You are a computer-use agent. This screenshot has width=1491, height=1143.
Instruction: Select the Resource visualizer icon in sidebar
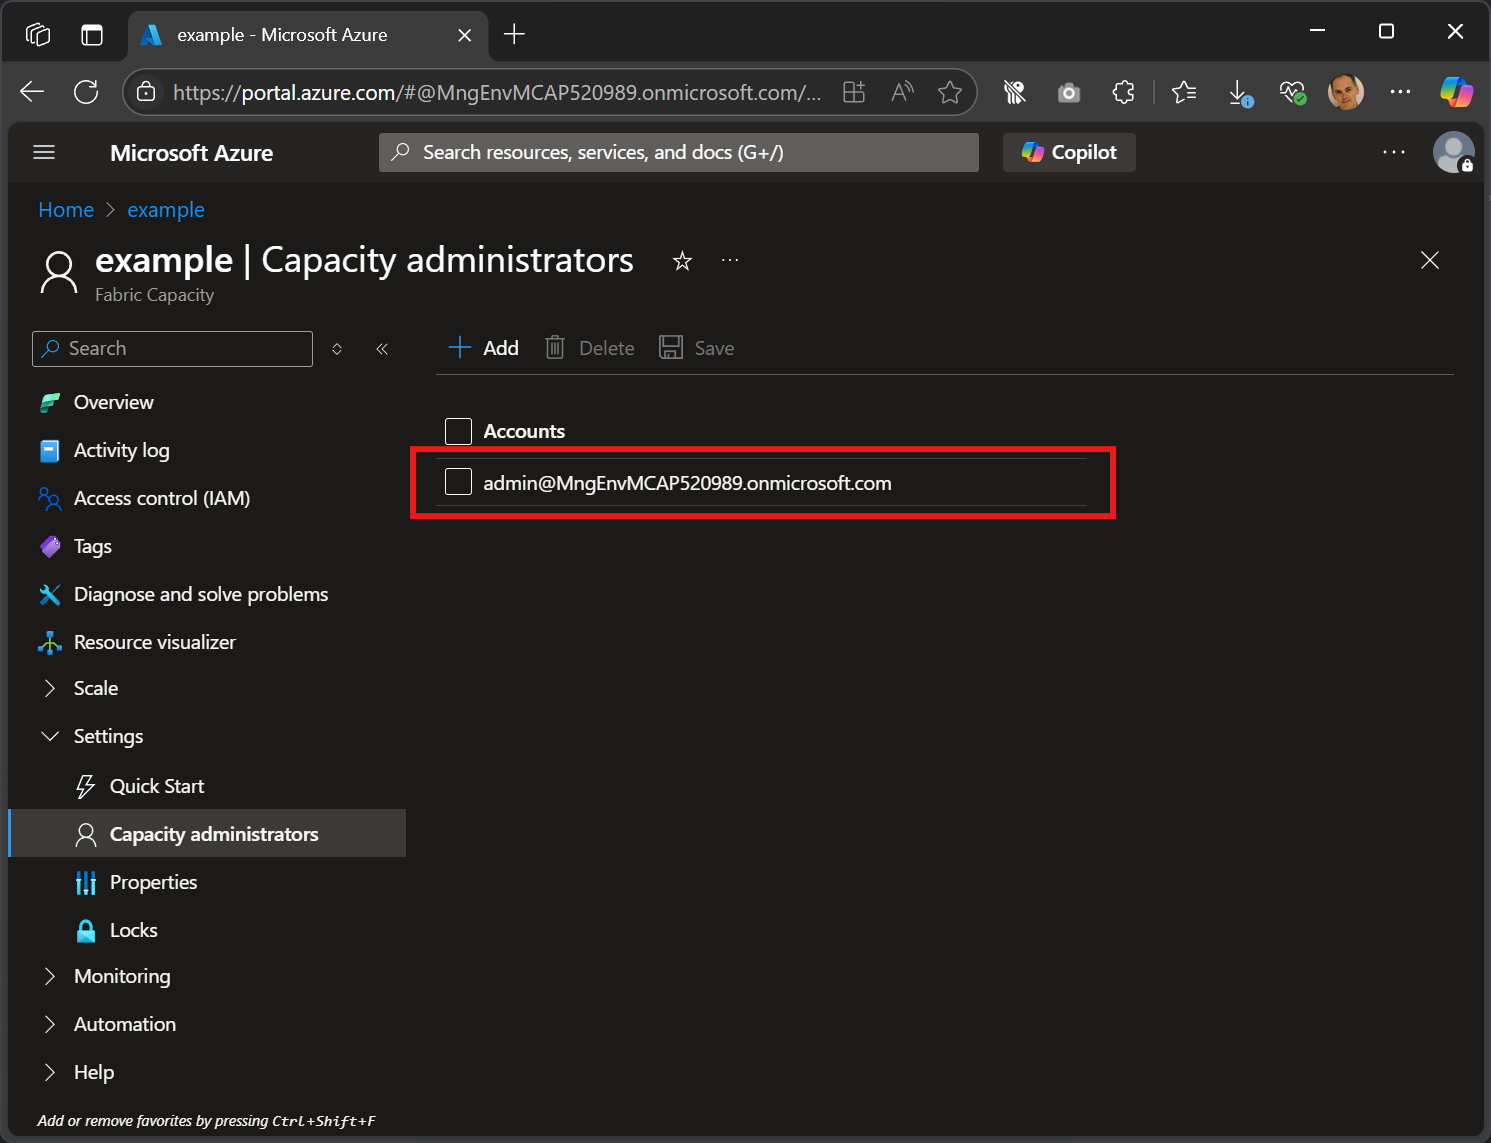50,641
